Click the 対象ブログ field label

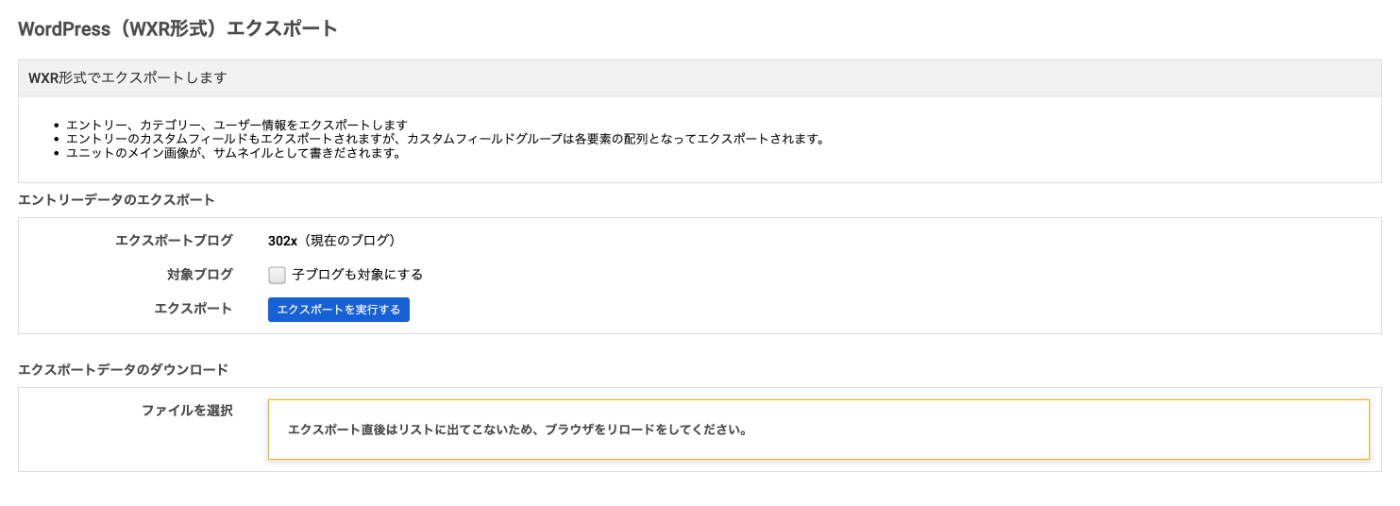[200, 274]
